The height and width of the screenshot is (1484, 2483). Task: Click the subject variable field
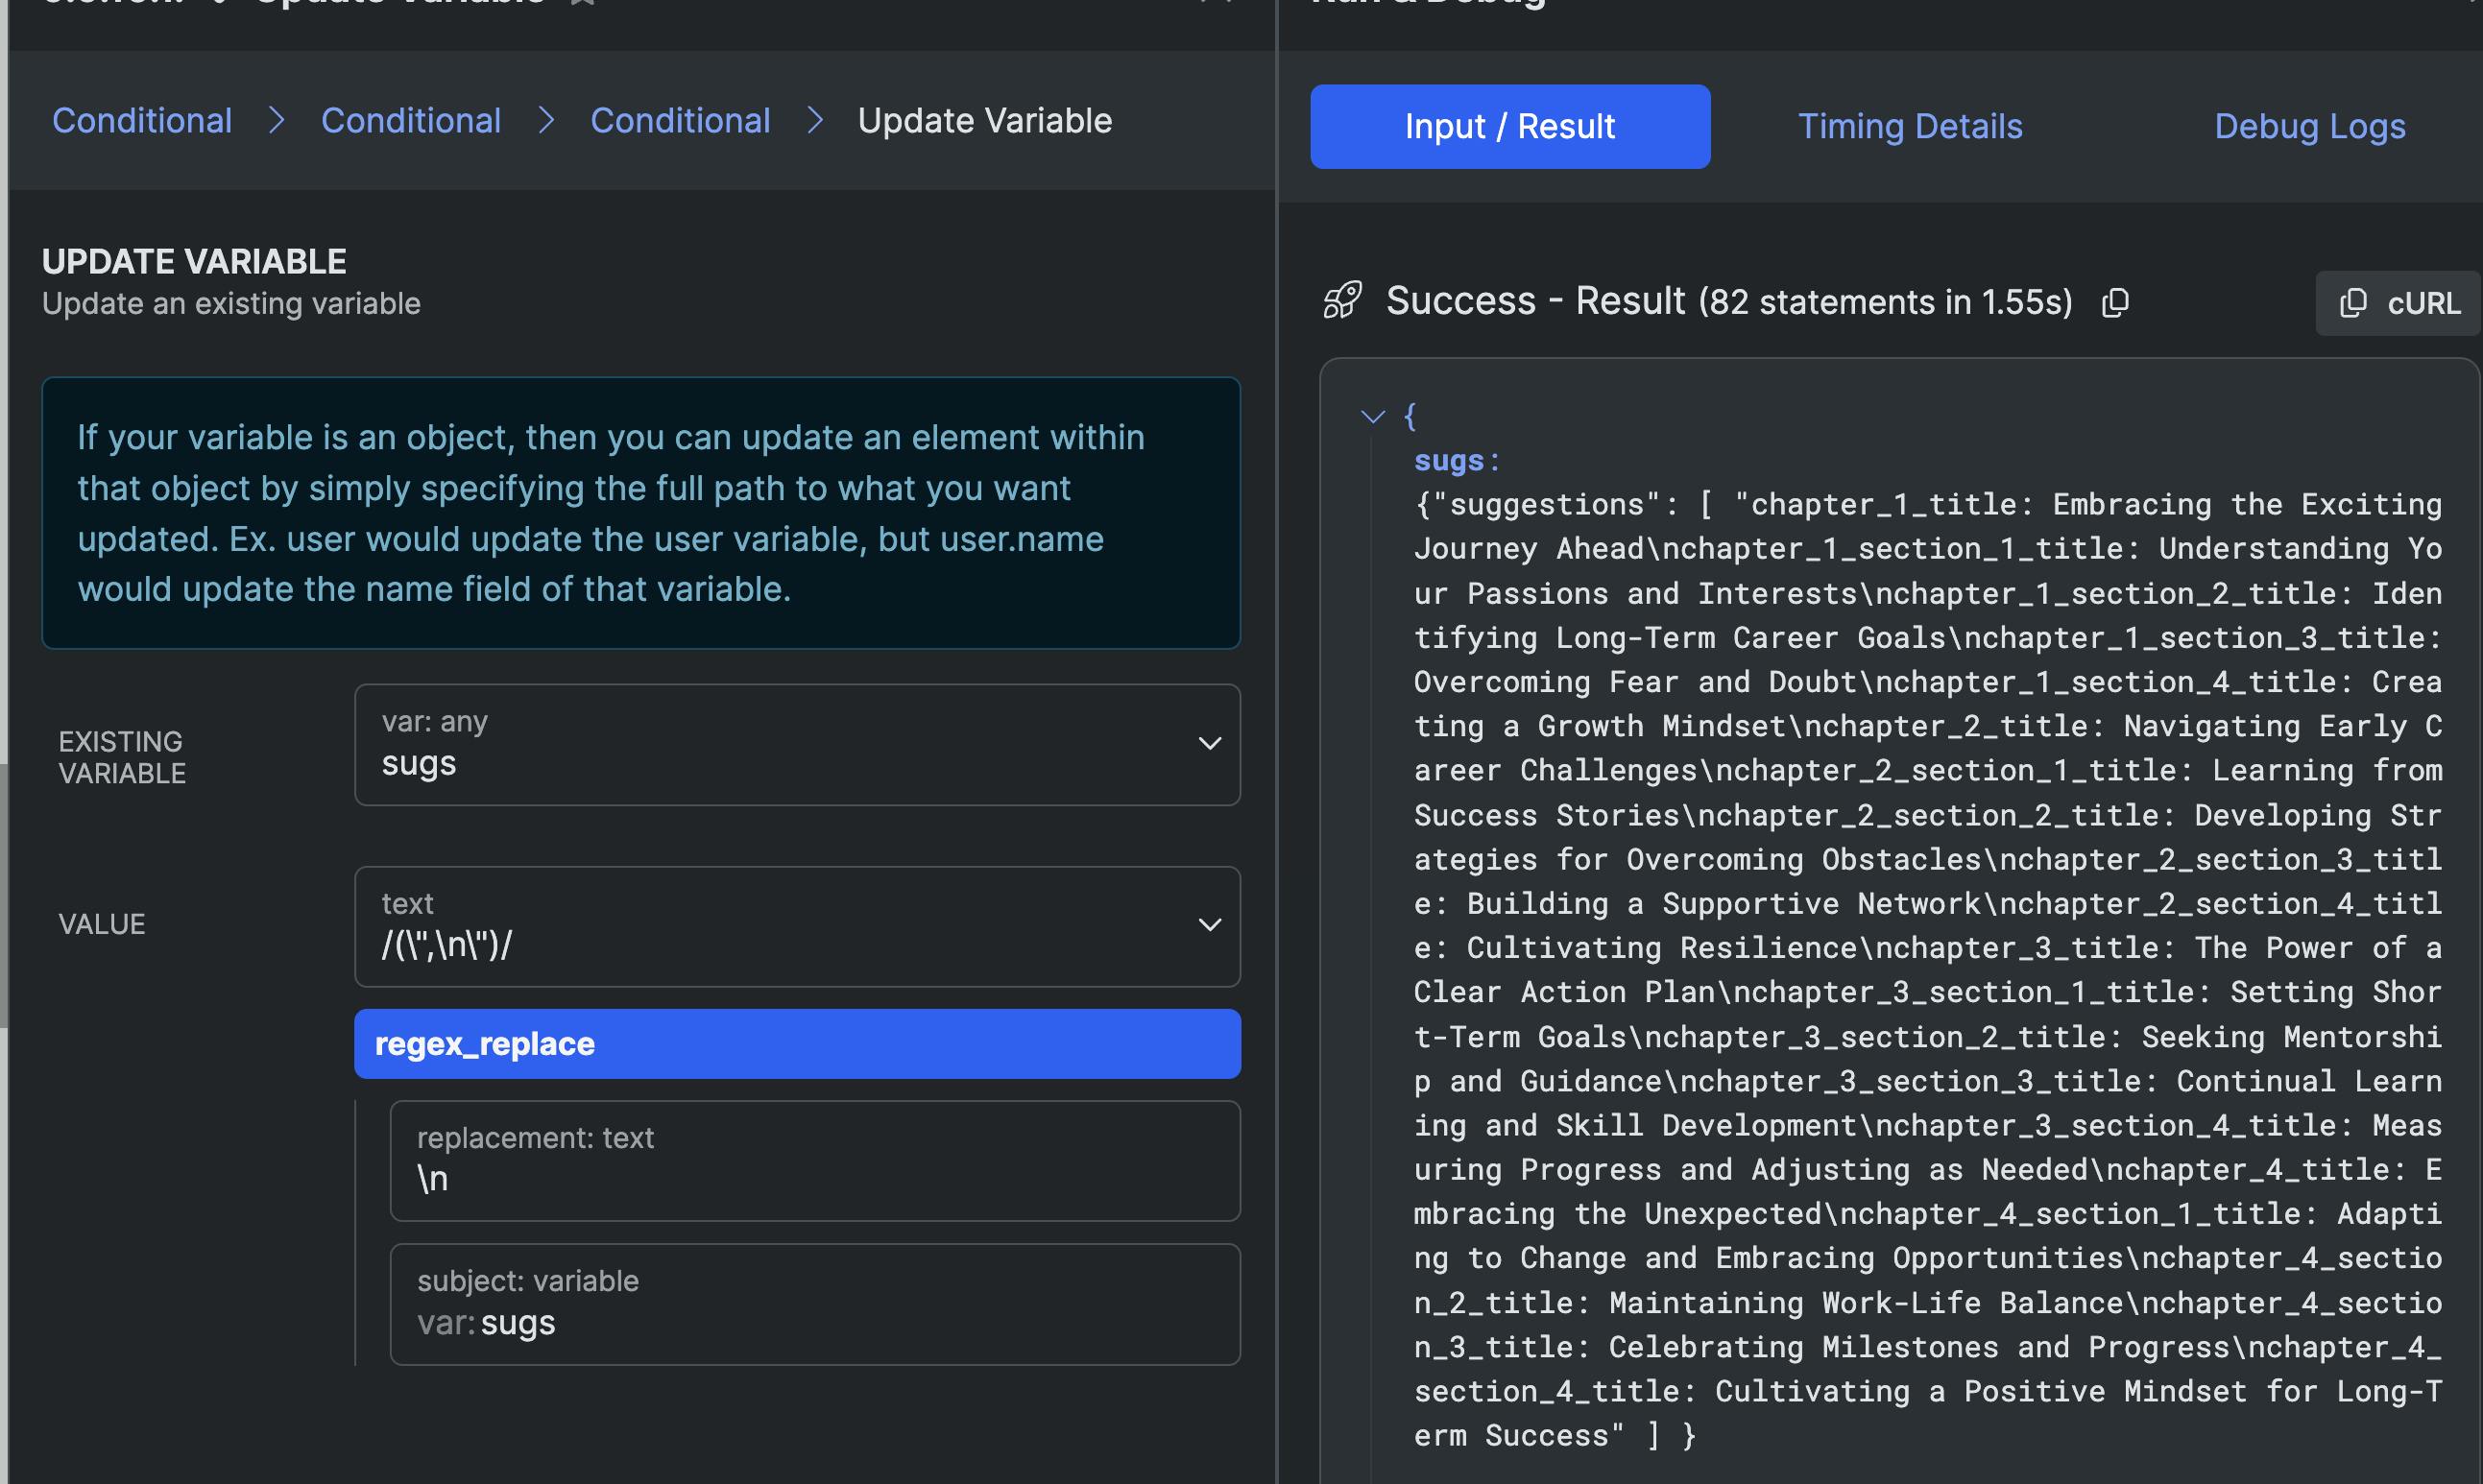[814, 1304]
